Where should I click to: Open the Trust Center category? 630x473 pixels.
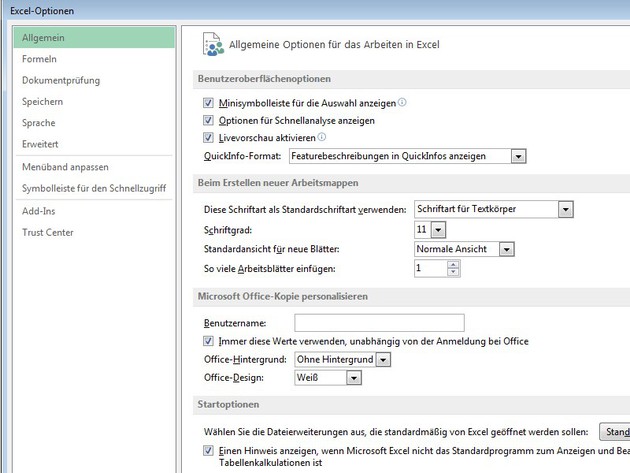94,232
